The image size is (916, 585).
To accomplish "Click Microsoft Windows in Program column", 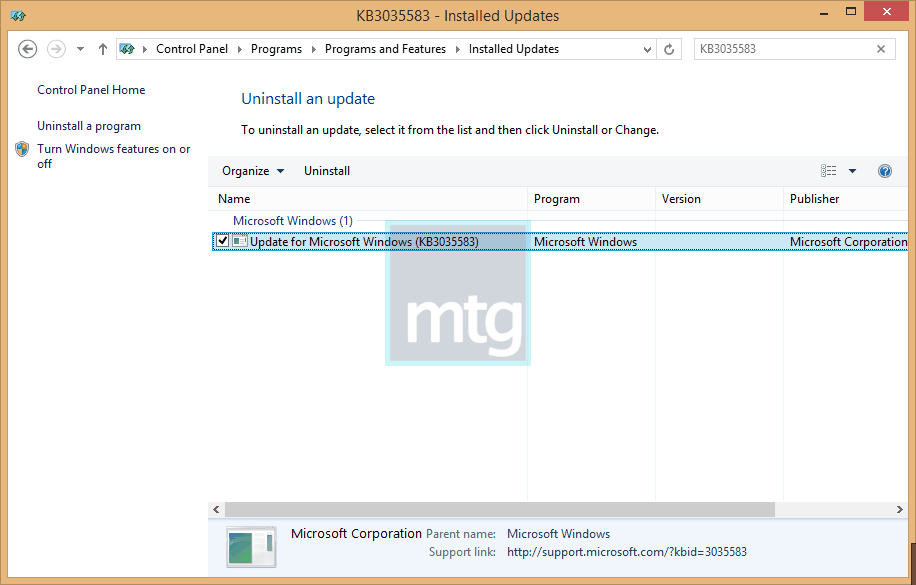I will pos(585,242).
